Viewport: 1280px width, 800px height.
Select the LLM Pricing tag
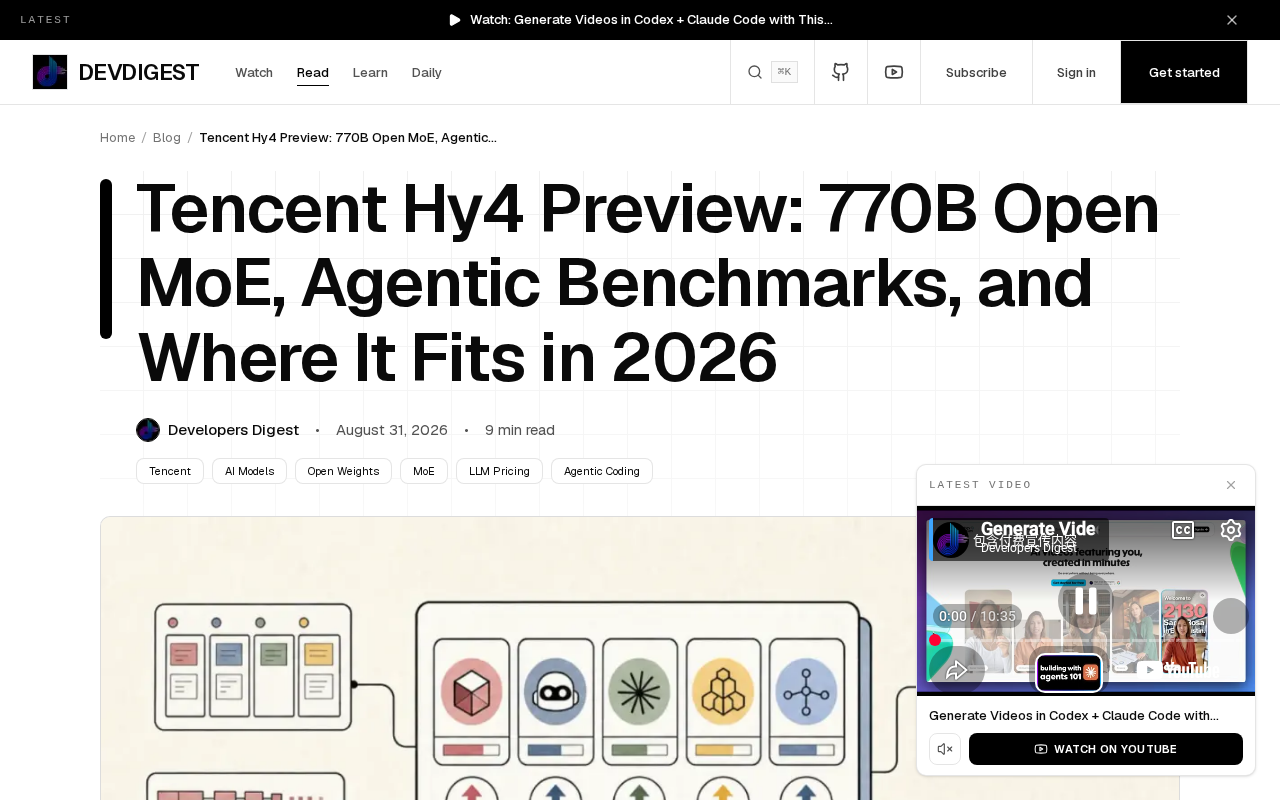[x=499, y=471]
